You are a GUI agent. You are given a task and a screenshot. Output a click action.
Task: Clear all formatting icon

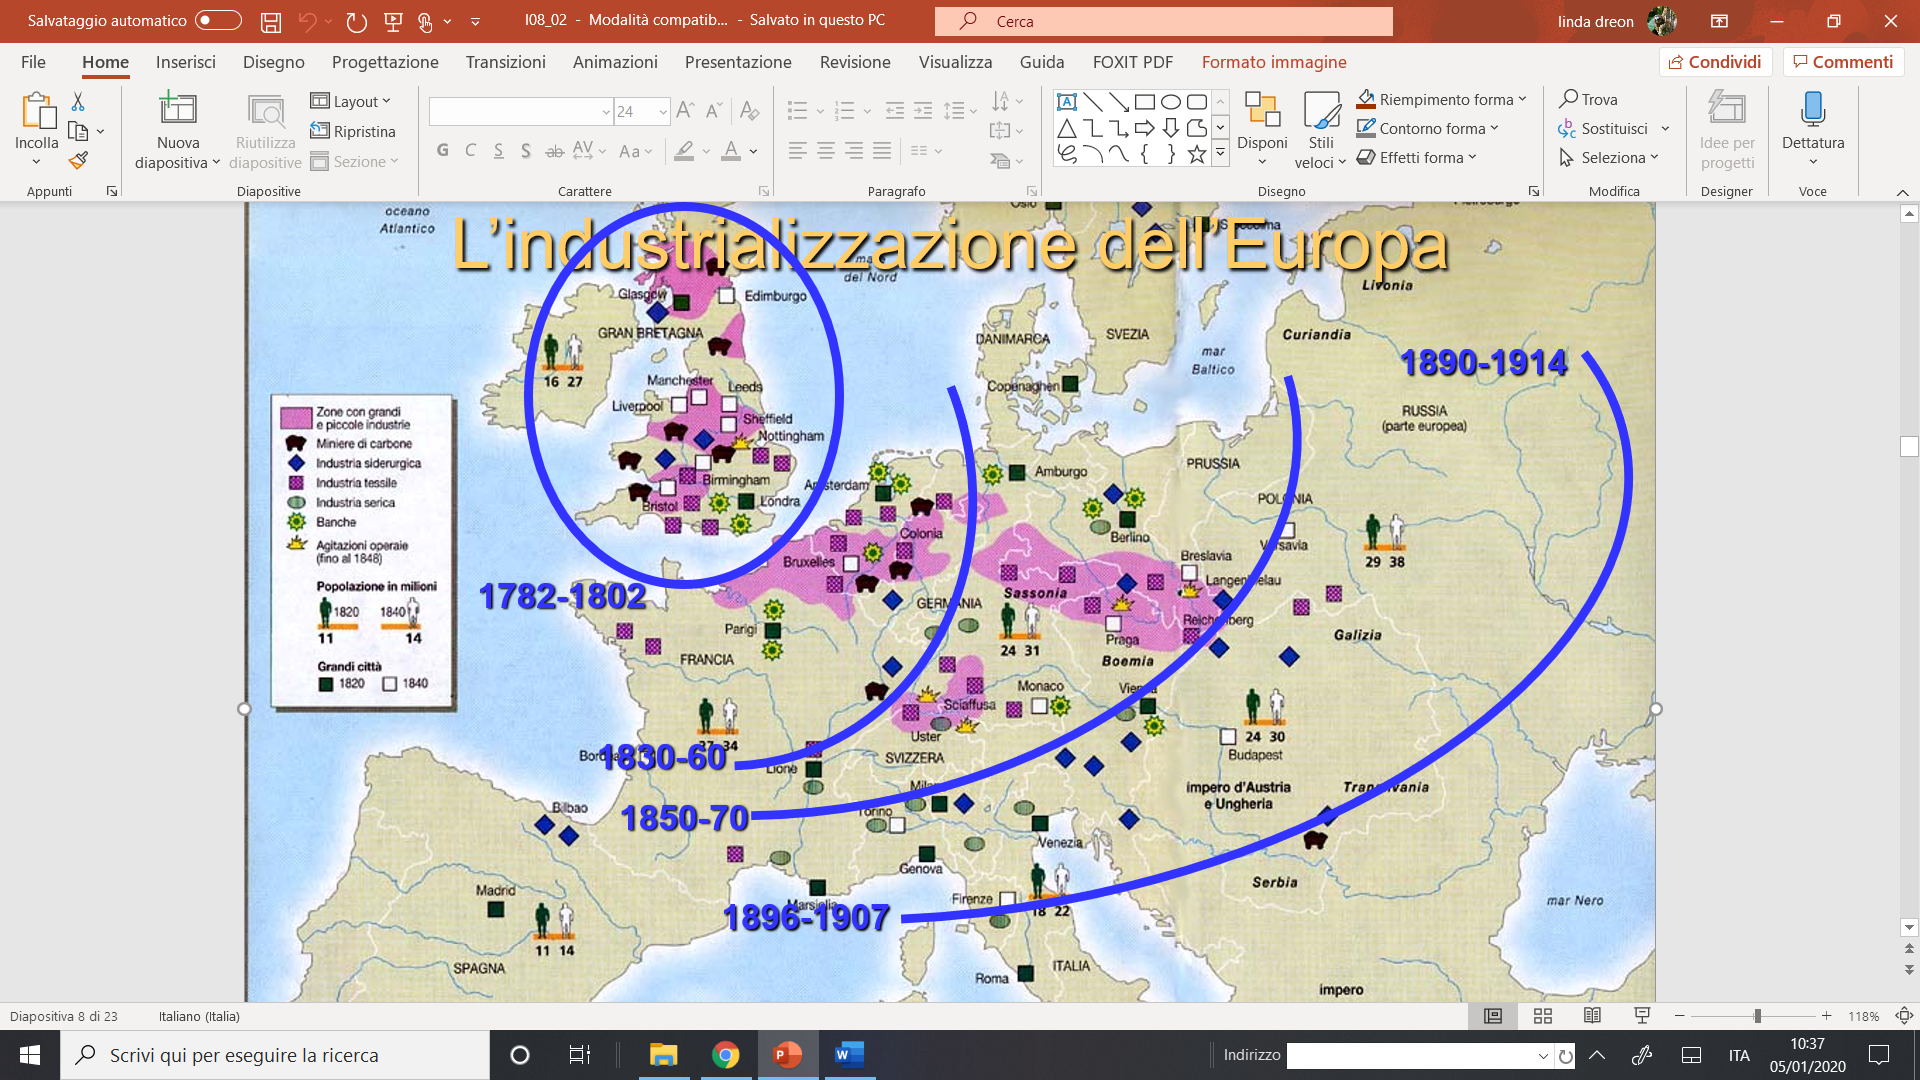[x=749, y=111]
